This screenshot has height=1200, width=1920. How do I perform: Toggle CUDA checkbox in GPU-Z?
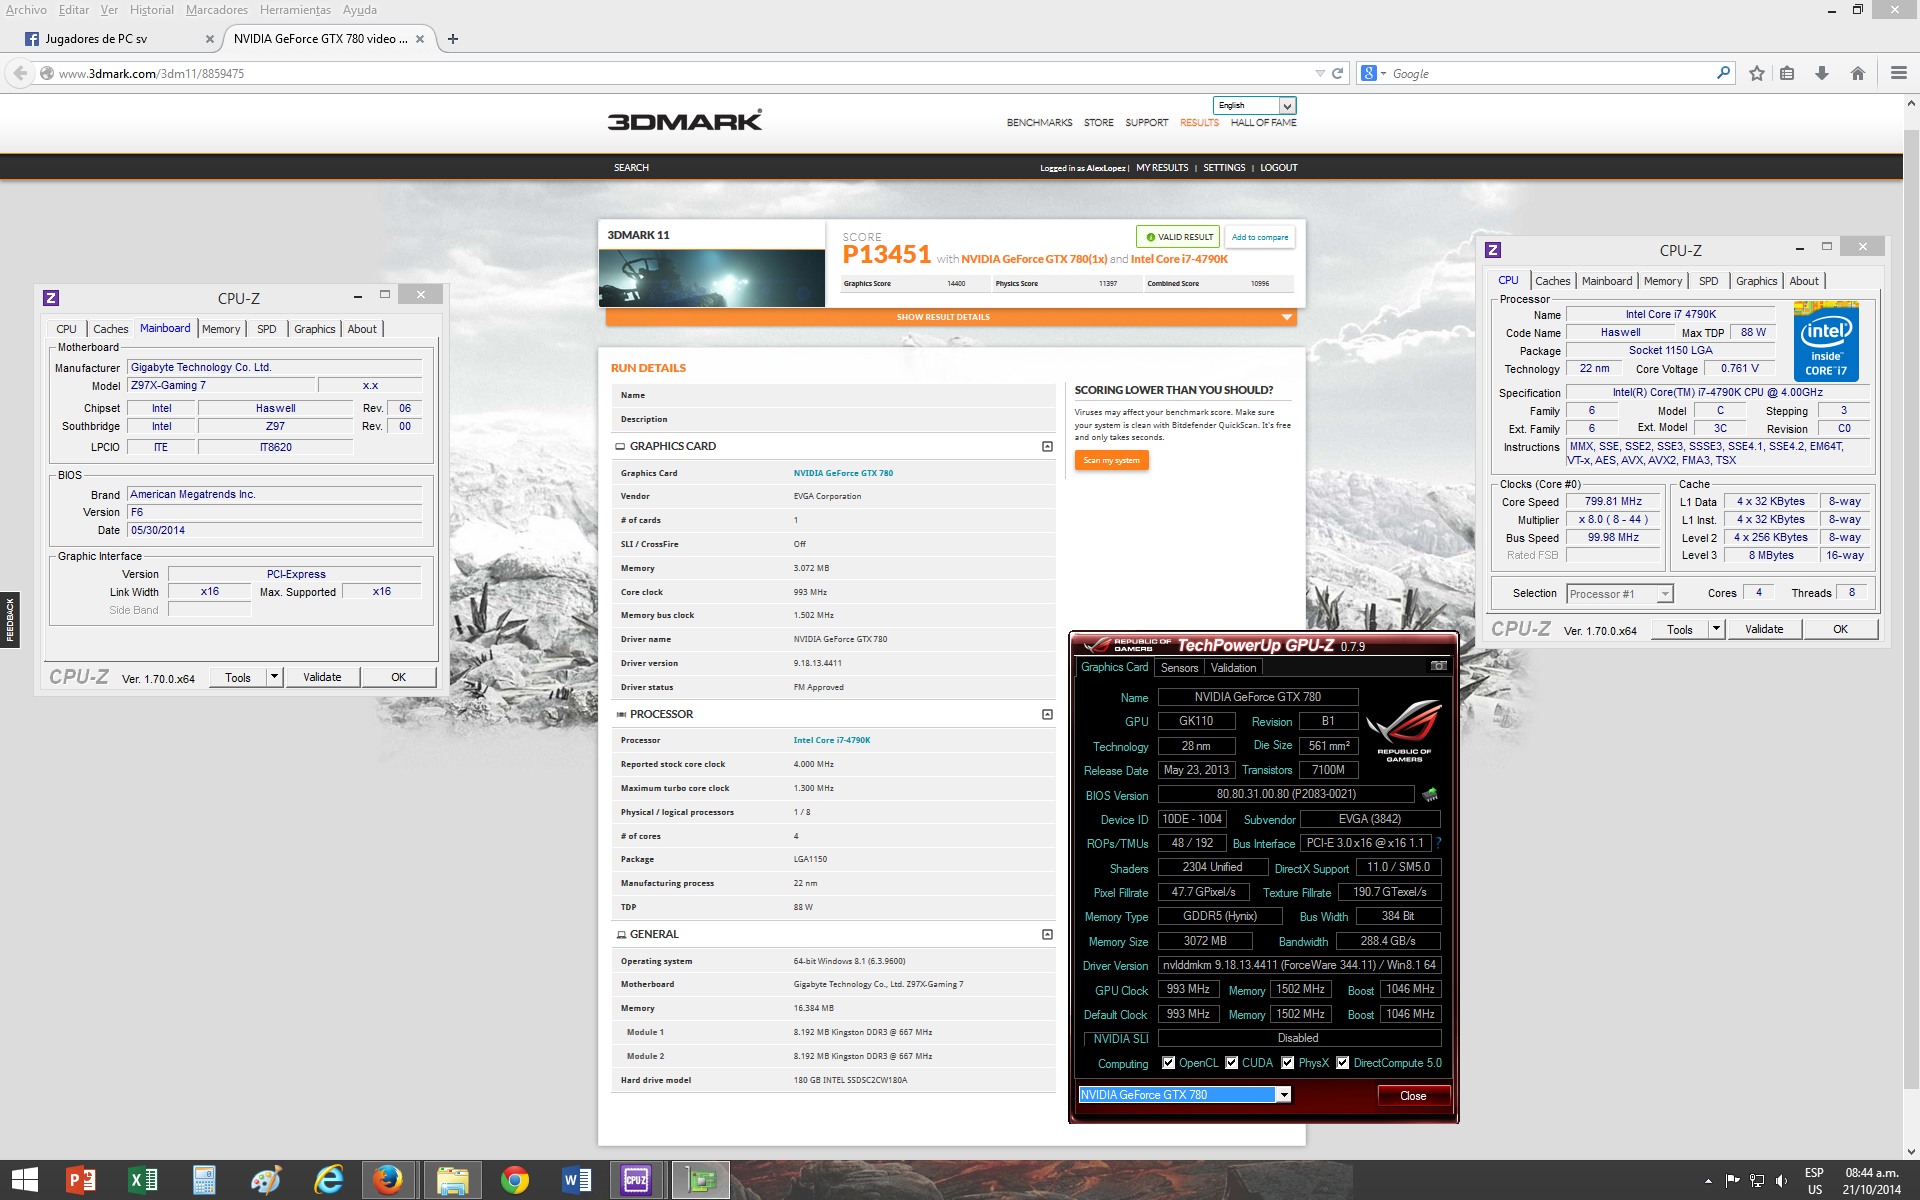pyautogui.click(x=1232, y=1063)
